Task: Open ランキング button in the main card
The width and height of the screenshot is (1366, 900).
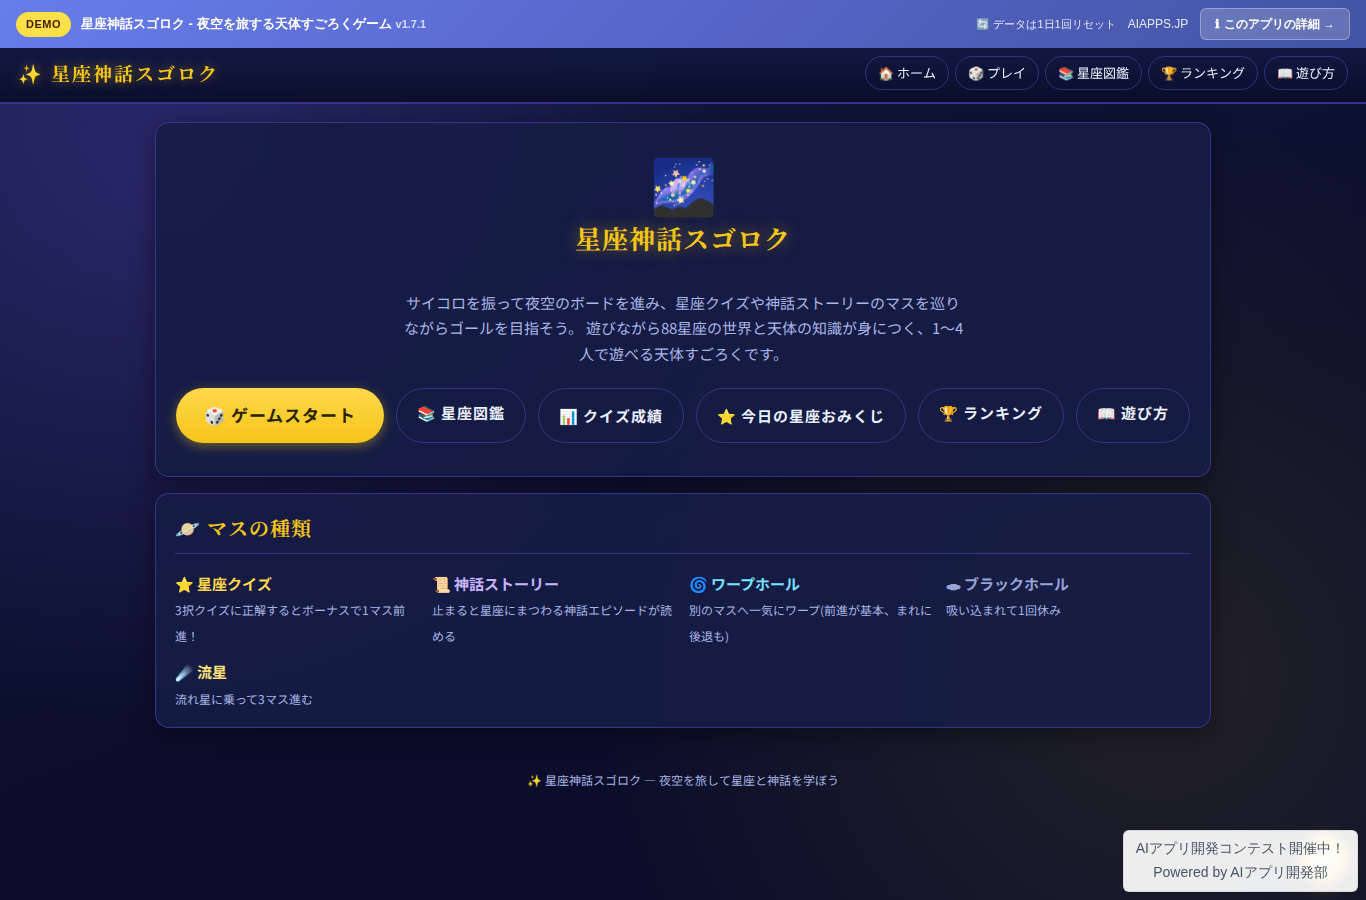Action: 991,415
